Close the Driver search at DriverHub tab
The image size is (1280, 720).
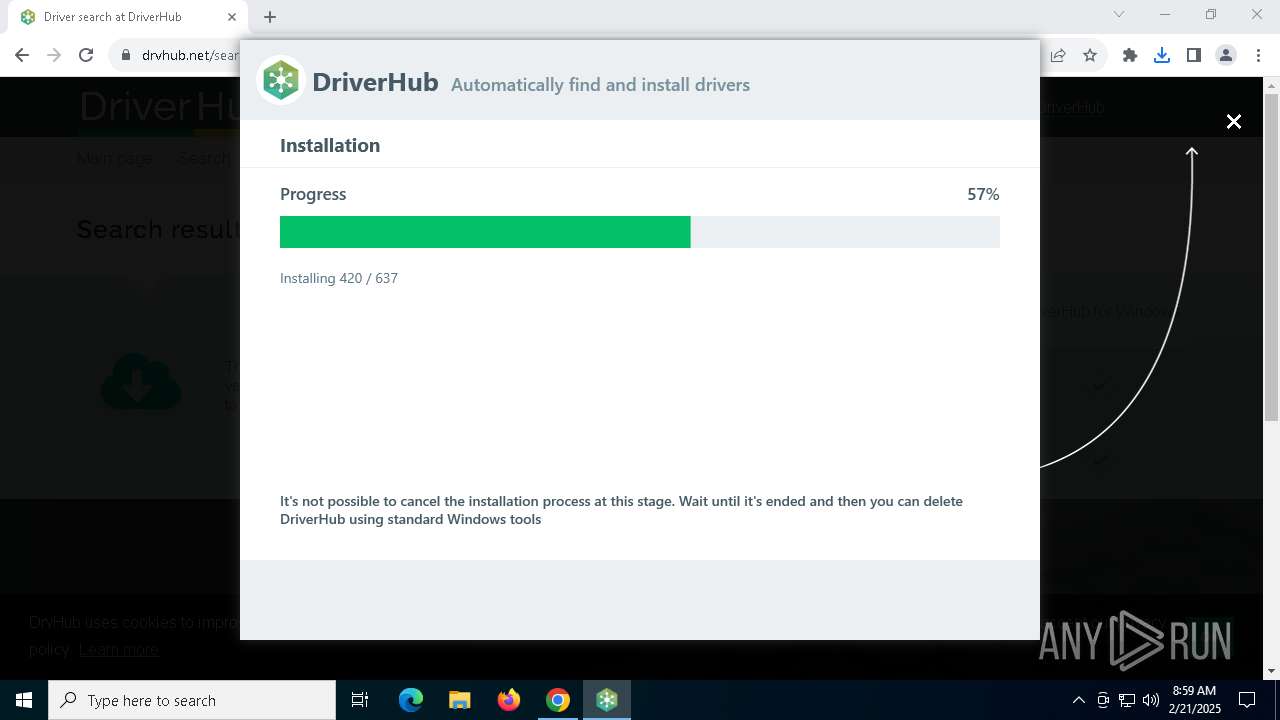tap(232, 17)
